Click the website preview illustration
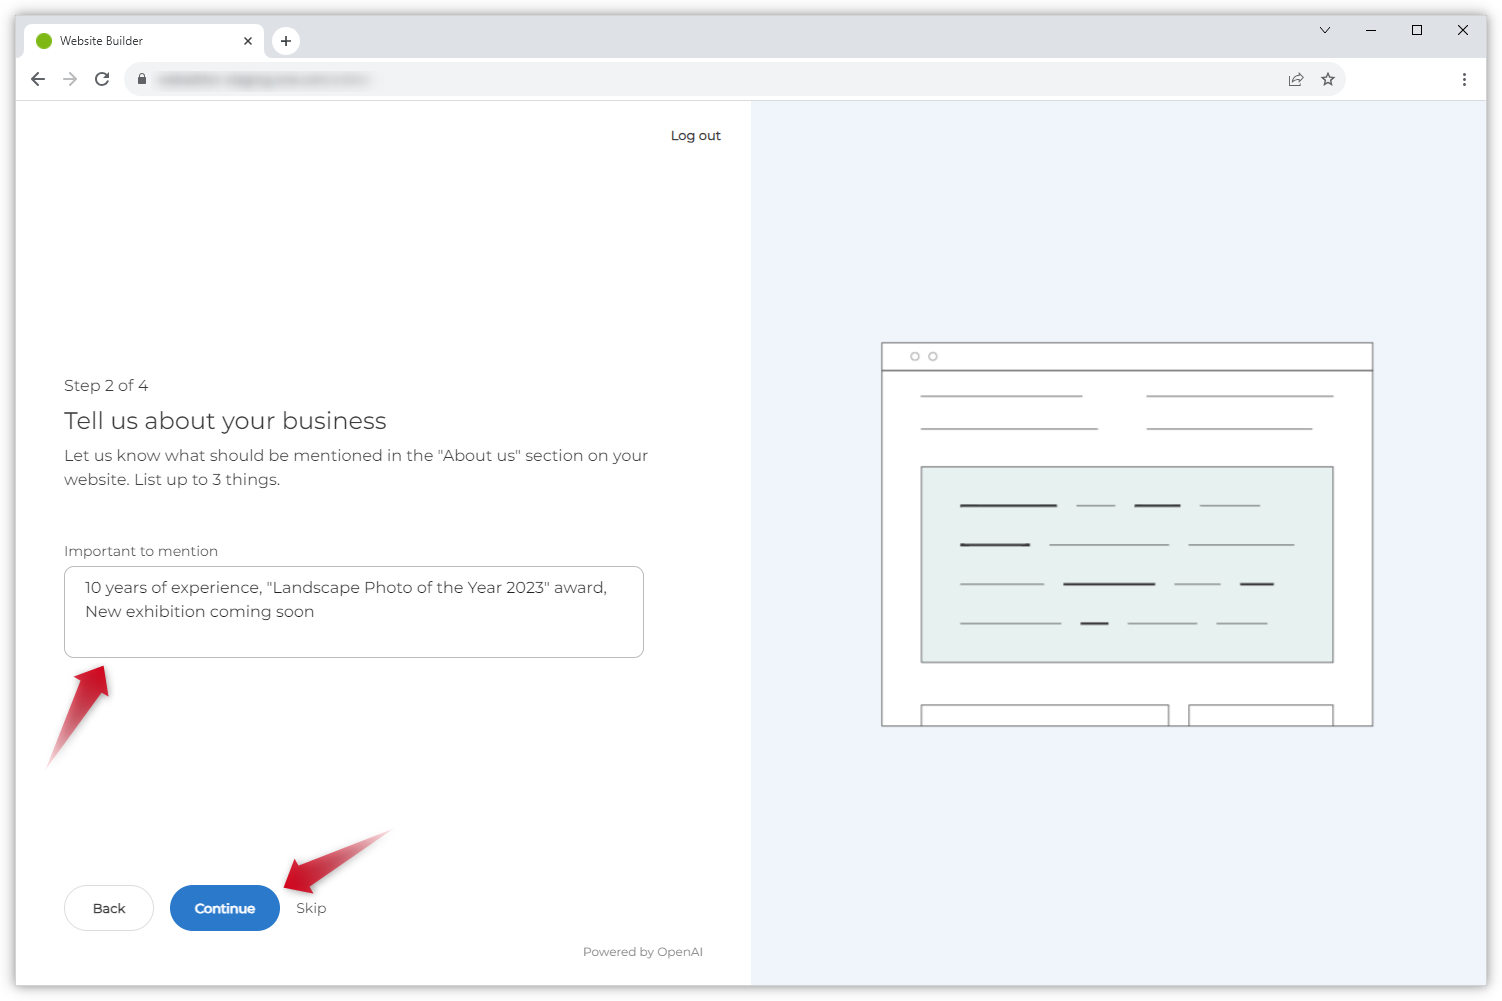This screenshot has width=1502, height=1001. coord(1126,534)
